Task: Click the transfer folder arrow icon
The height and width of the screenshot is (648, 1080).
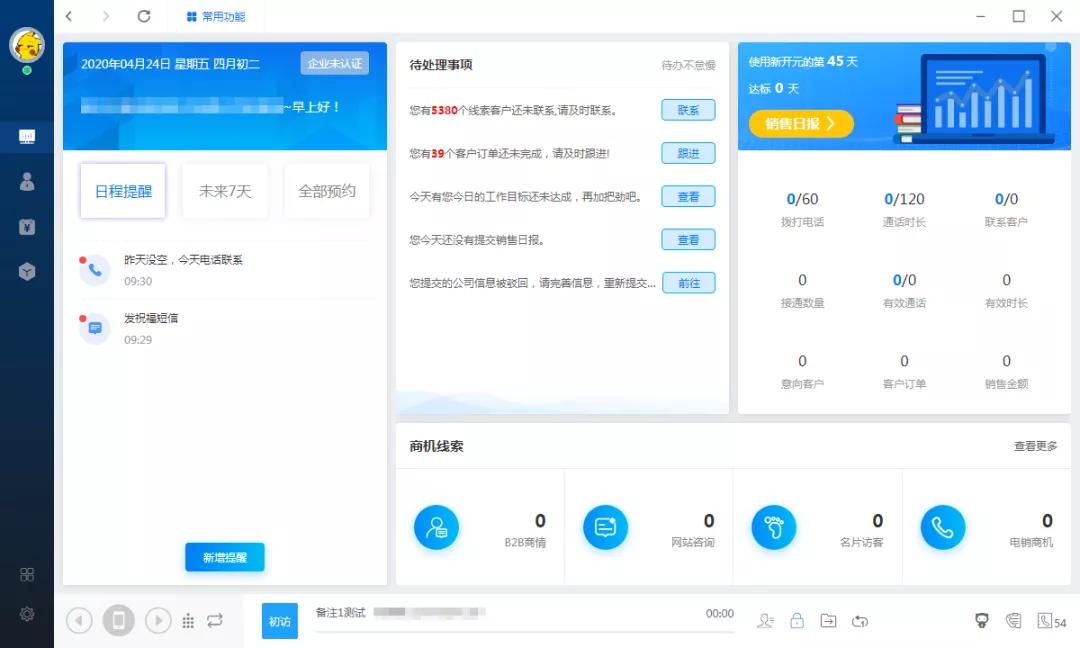Action: point(829,620)
